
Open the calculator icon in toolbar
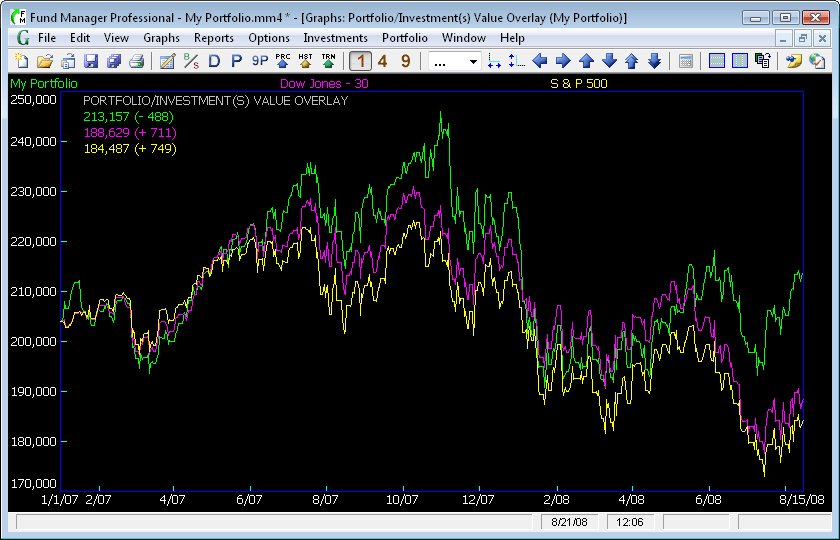(685, 61)
